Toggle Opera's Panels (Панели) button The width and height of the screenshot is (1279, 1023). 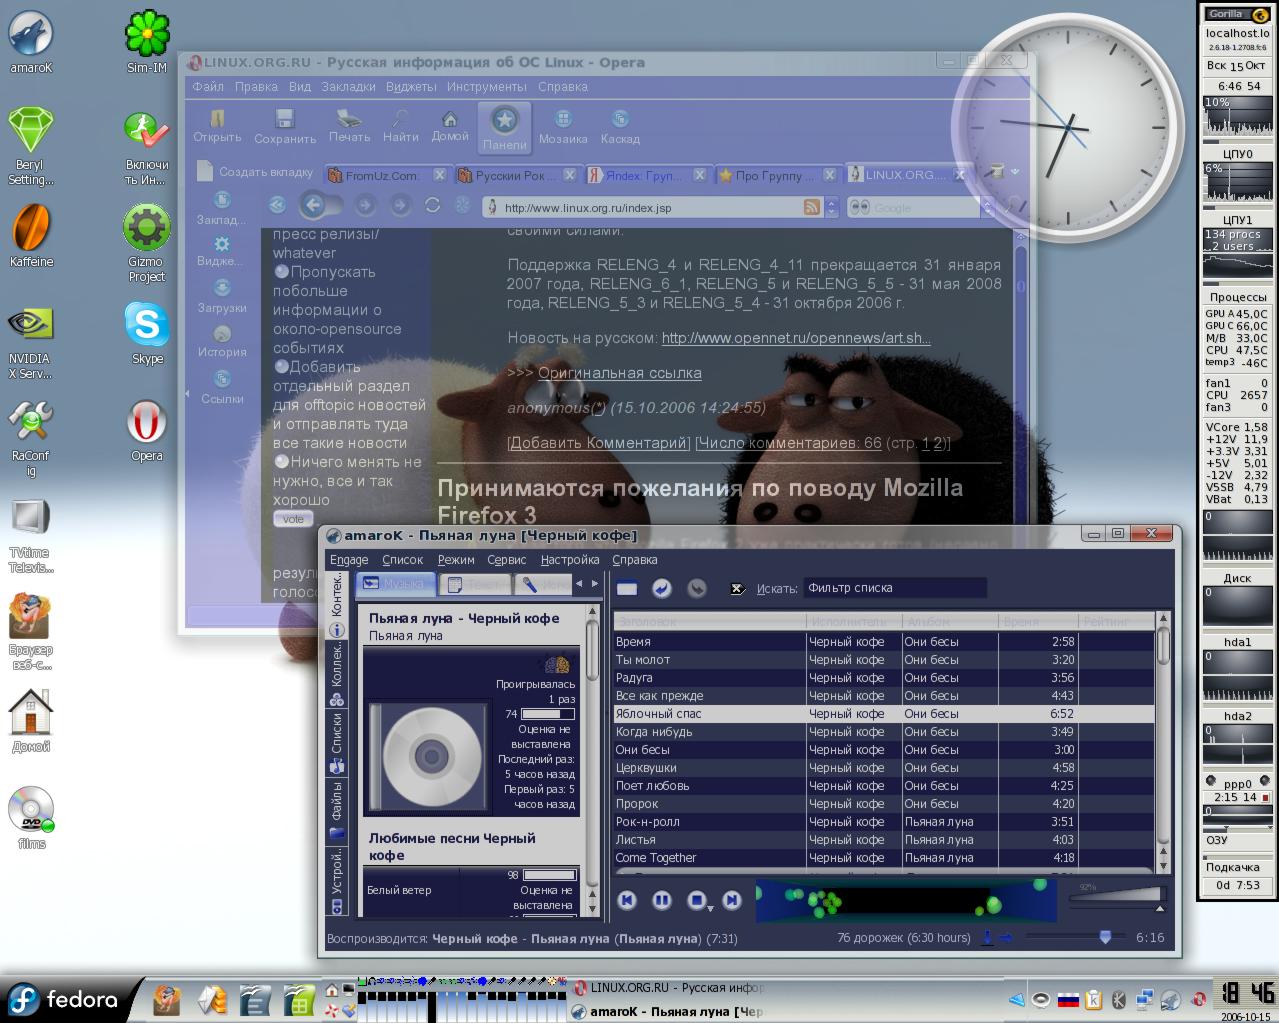pyautogui.click(x=505, y=127)
